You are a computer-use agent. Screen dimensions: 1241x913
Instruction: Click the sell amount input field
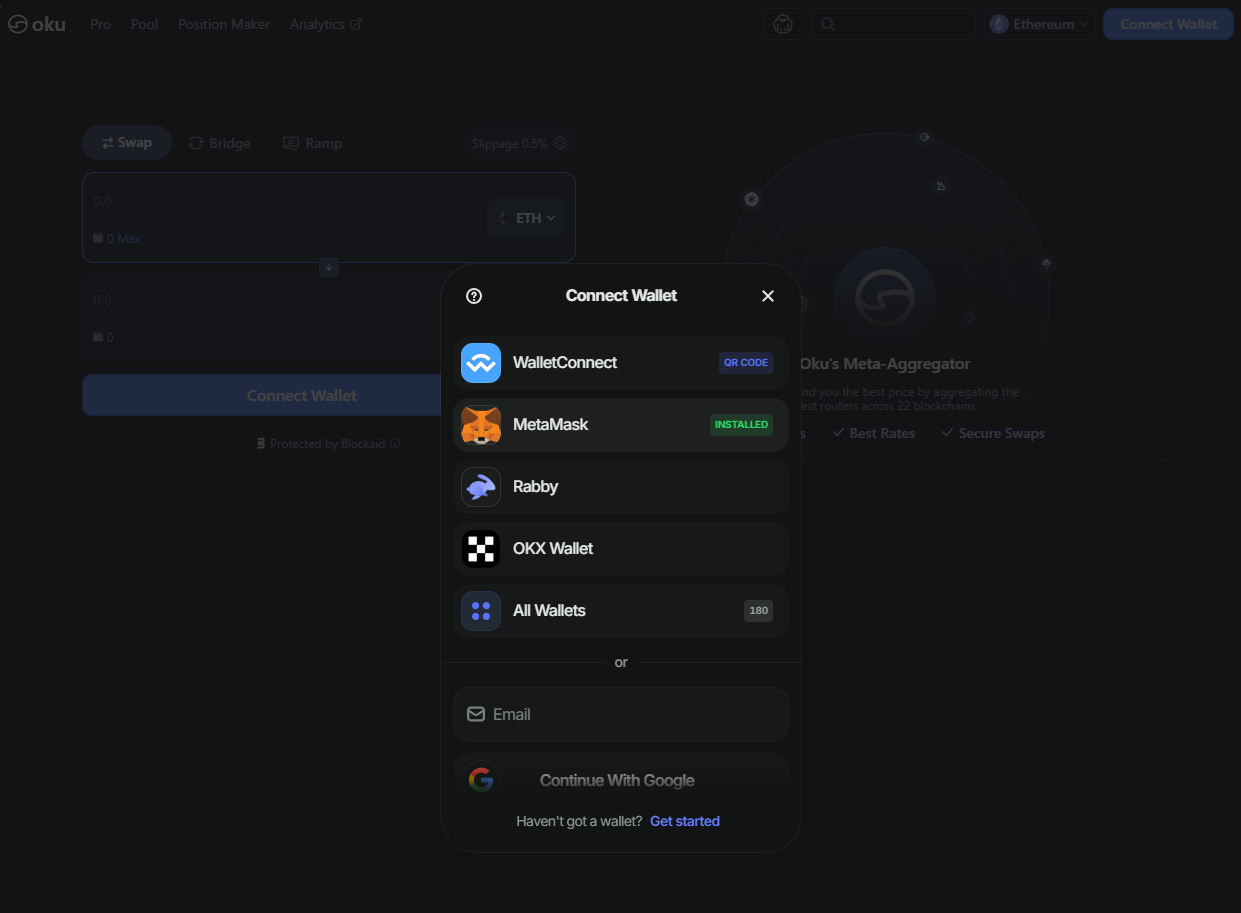(285, 201)
